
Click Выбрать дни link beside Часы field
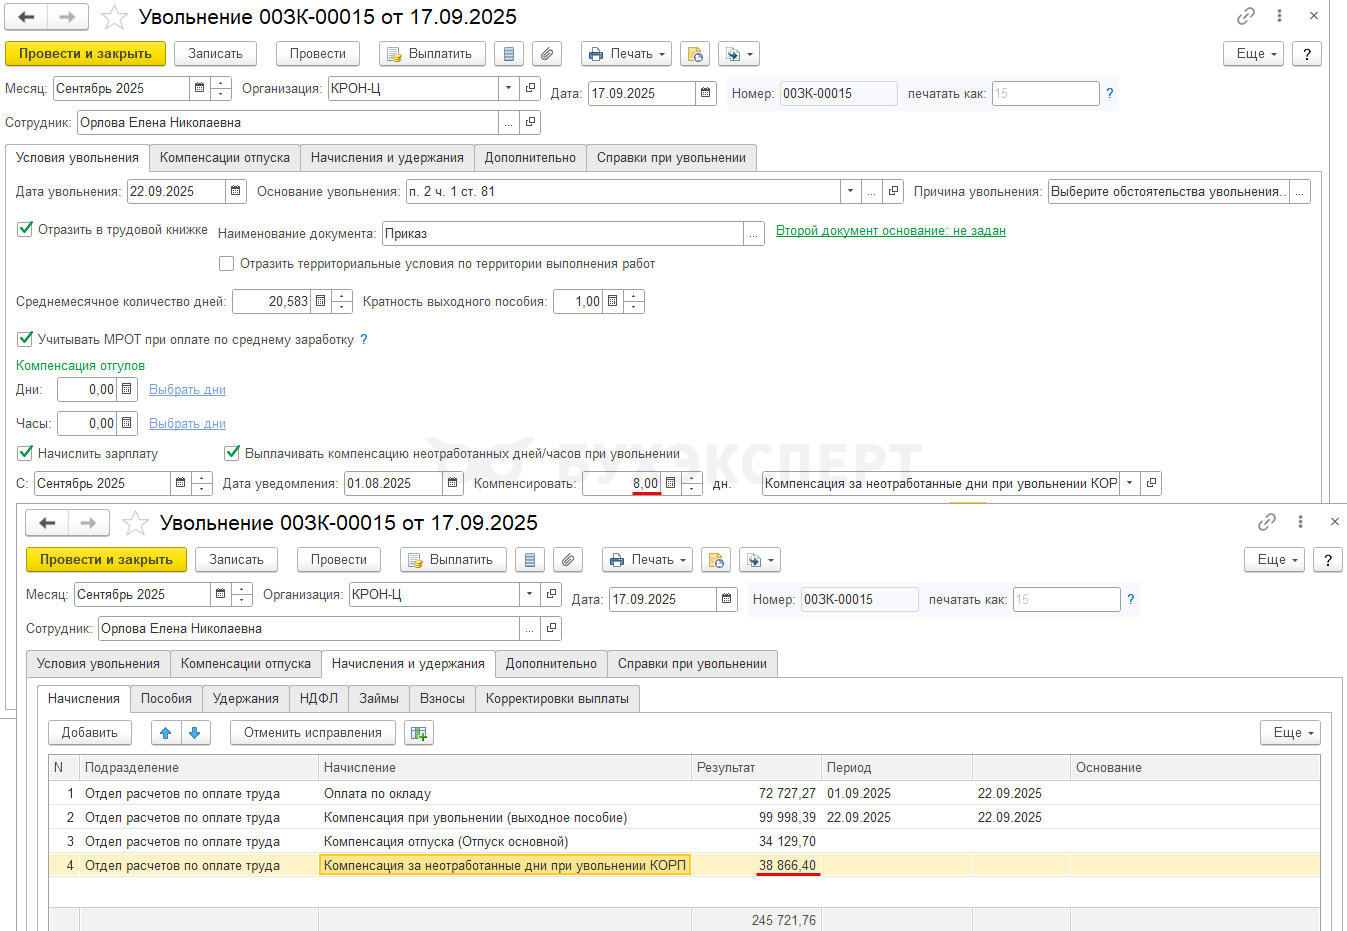(187, 424)
